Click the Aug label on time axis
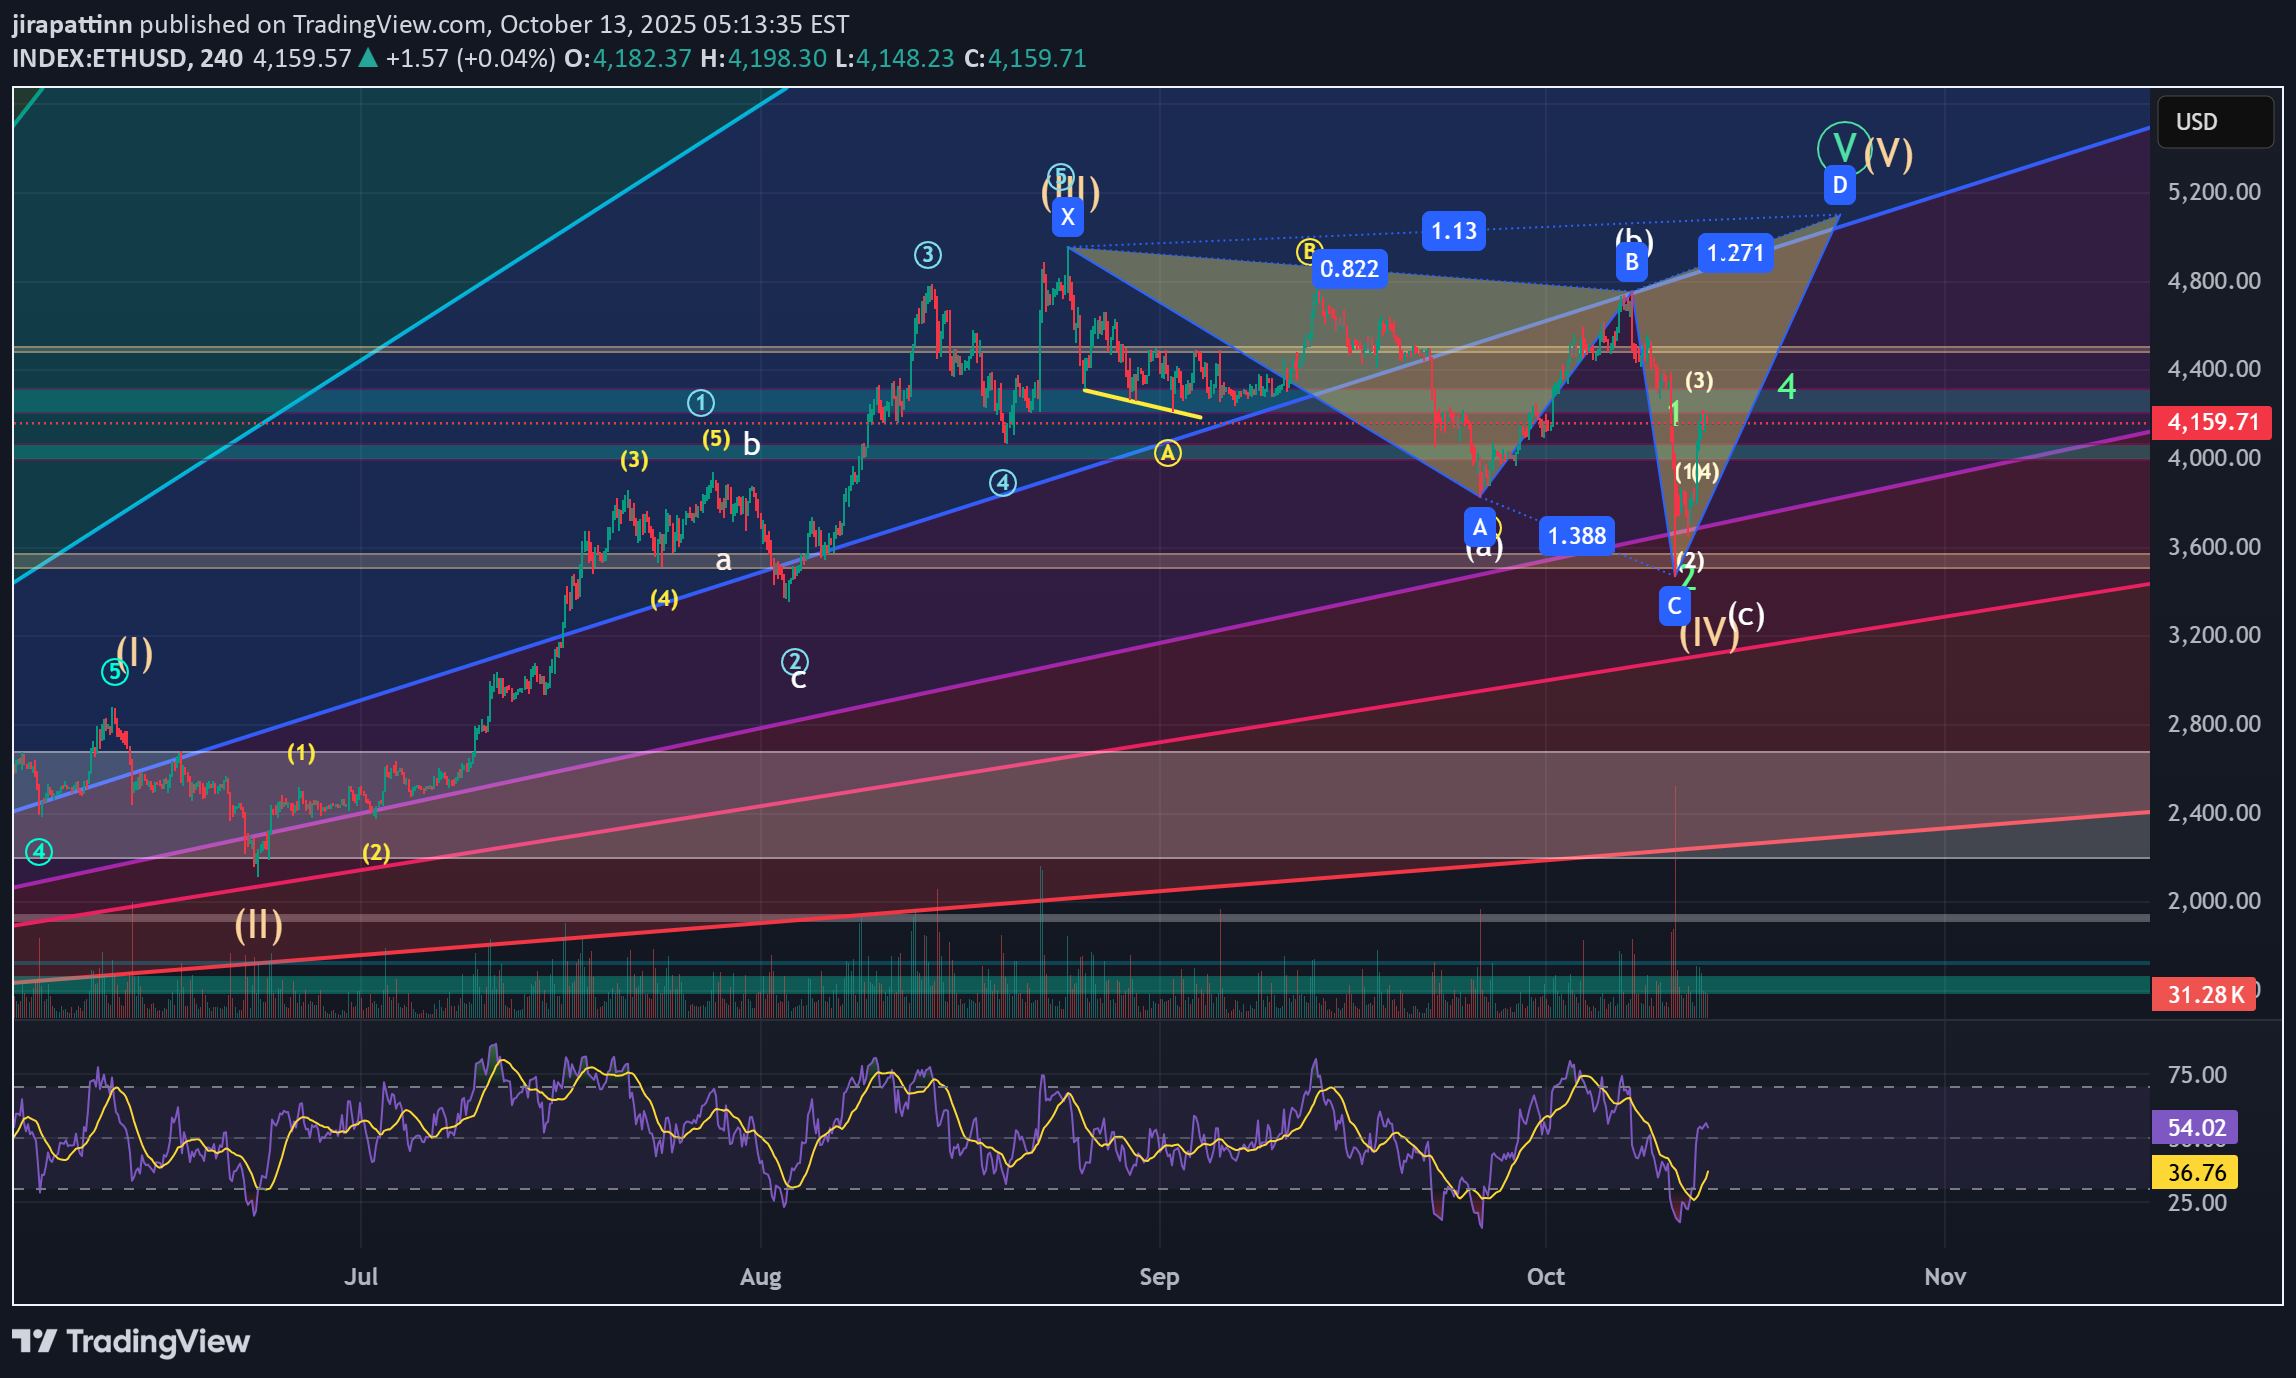Viewport: 2296px width, 1378px height. (x=760, y=1277)
